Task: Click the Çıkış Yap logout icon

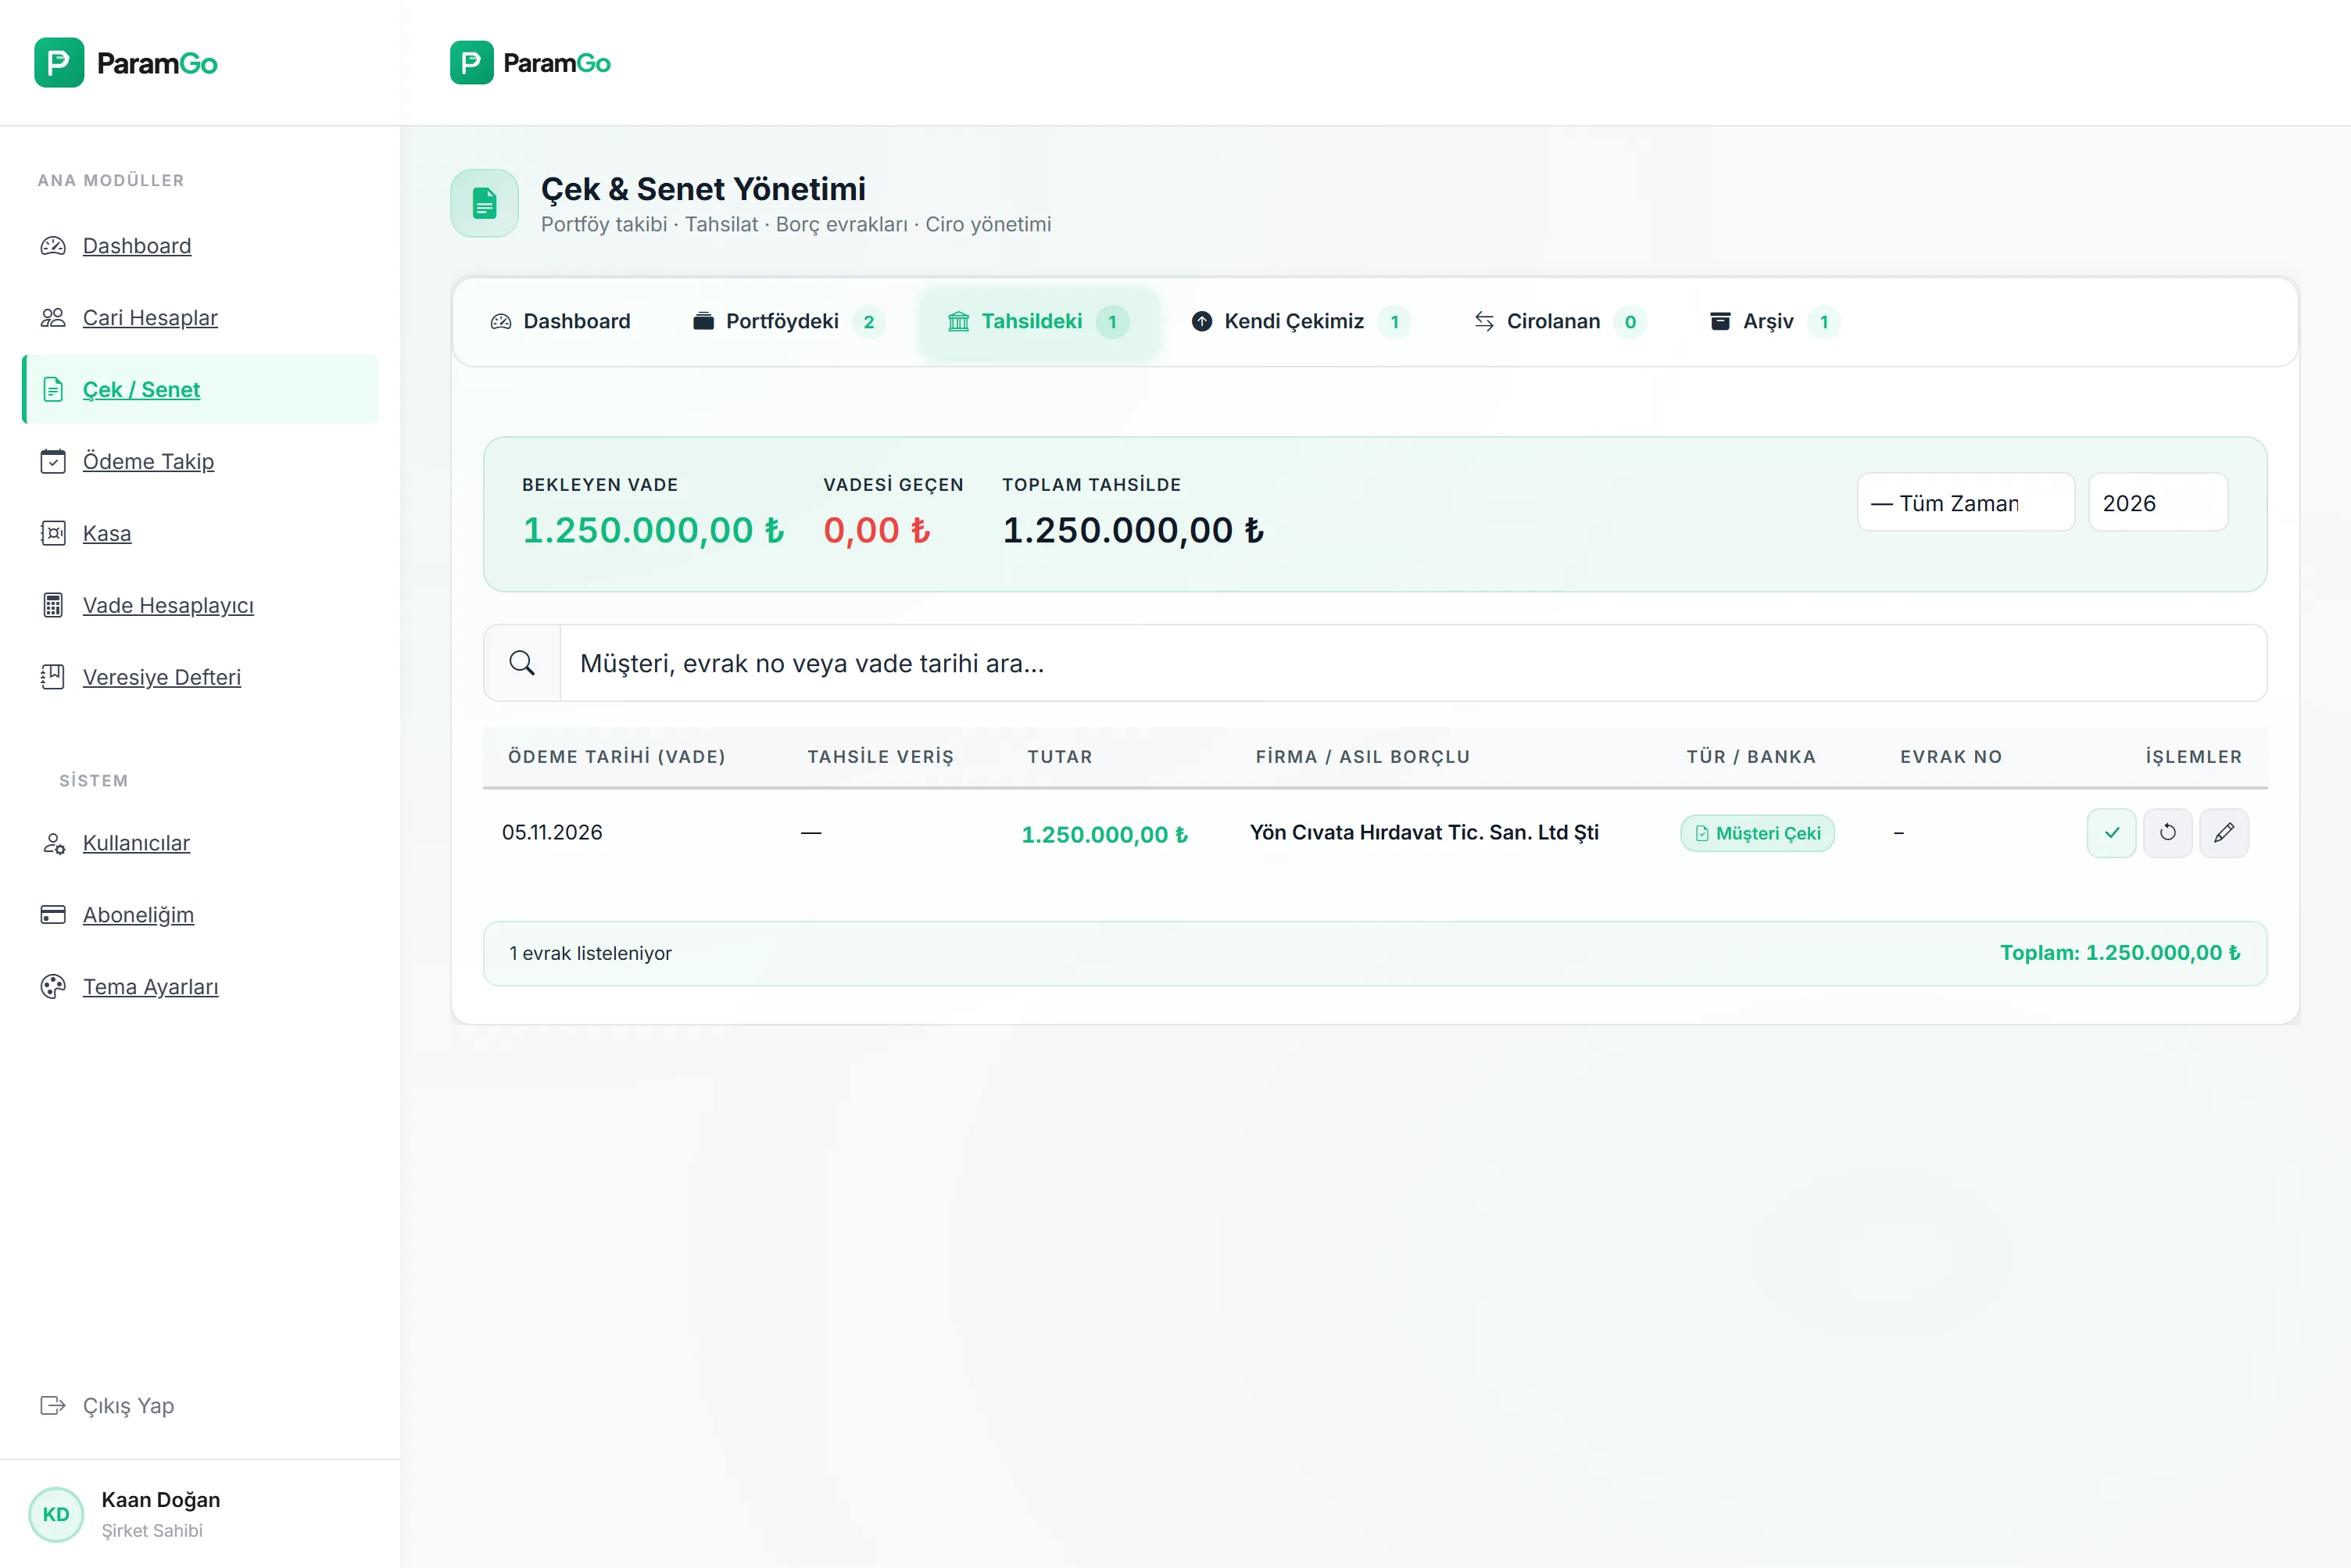Action: tap(53, 1406)
